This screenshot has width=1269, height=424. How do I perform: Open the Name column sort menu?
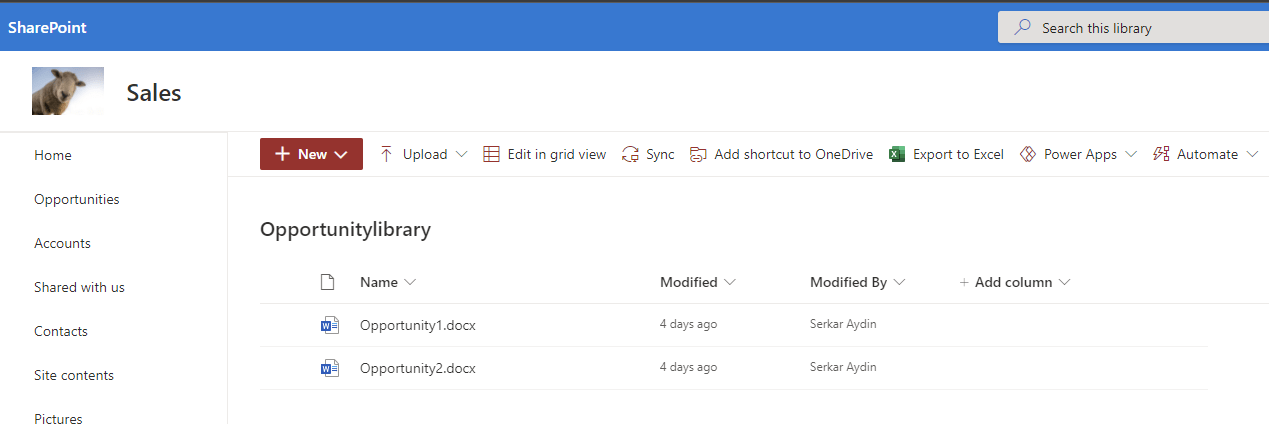click(x=410, y=282)
